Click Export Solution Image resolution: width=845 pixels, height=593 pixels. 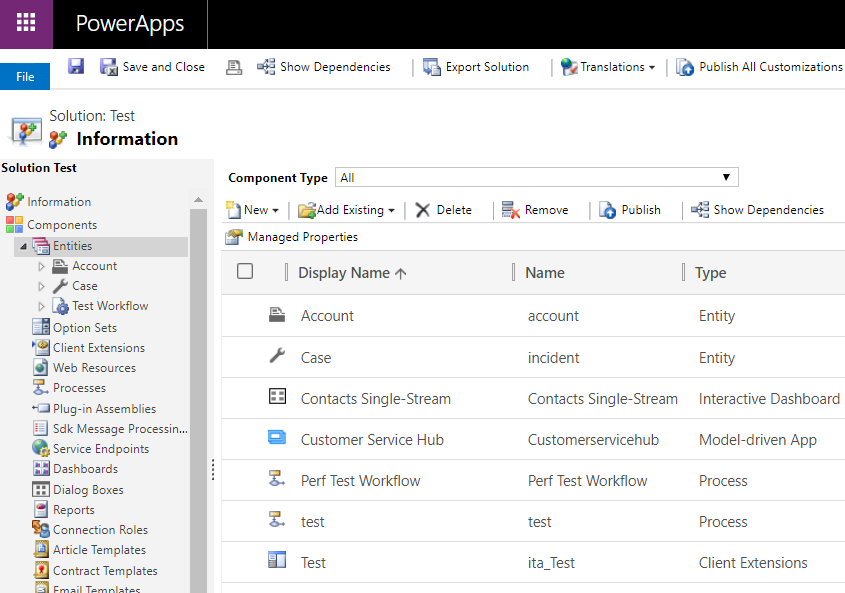(476, 67)
